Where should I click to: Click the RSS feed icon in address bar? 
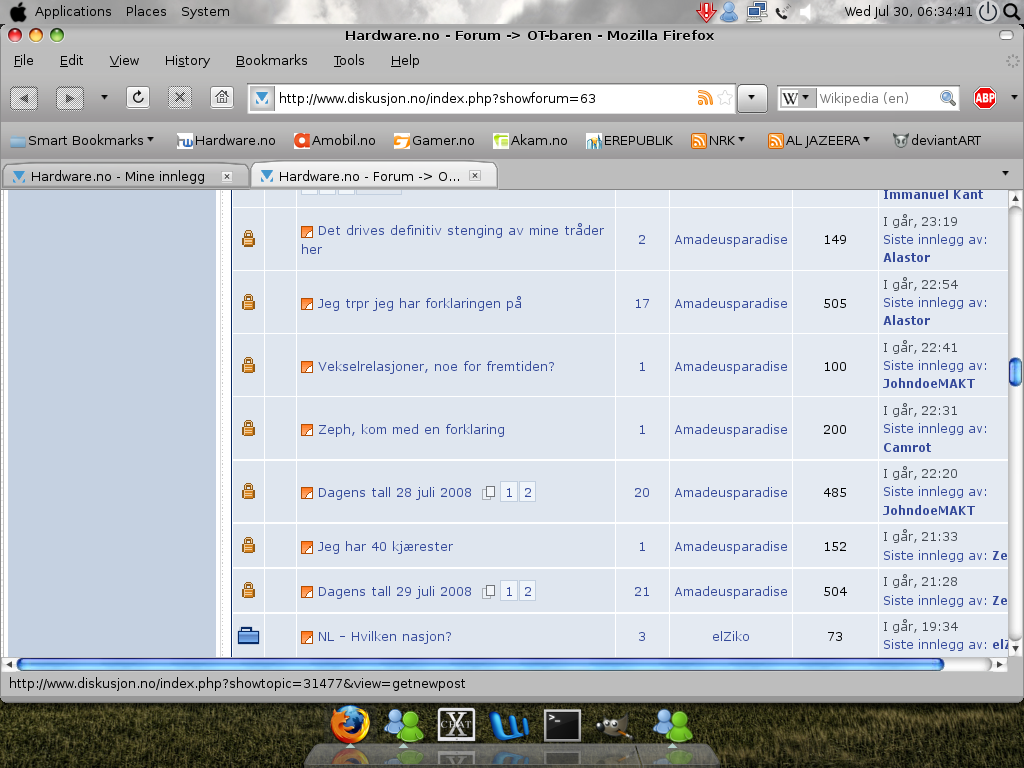(x=705, y=98)
